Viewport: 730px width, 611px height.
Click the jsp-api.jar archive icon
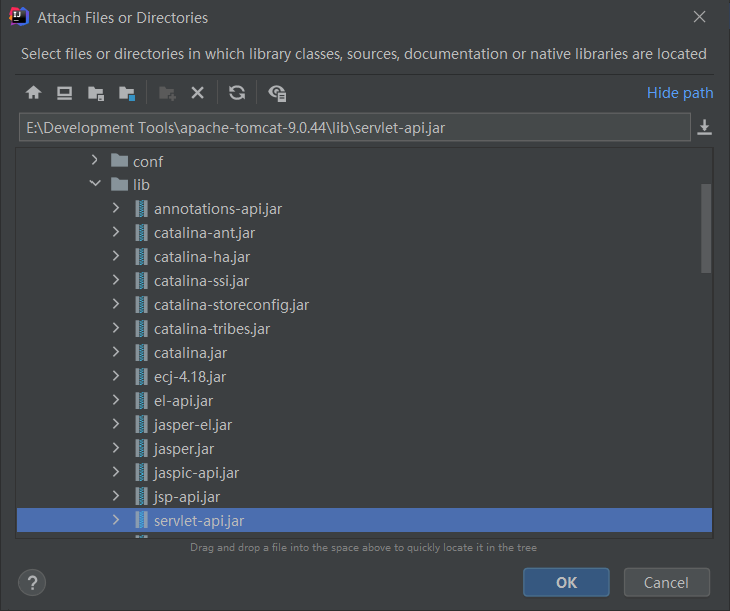pos(142,496)
